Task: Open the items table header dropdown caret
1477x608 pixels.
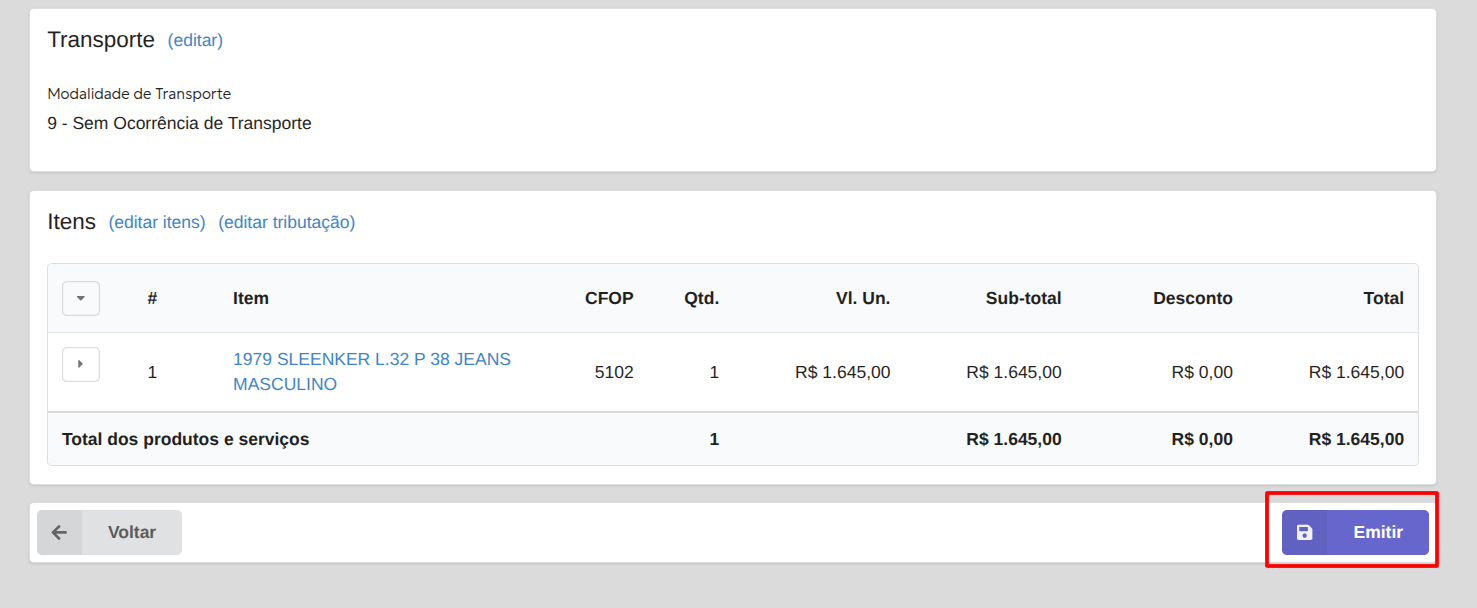Action: pos(81,298)
